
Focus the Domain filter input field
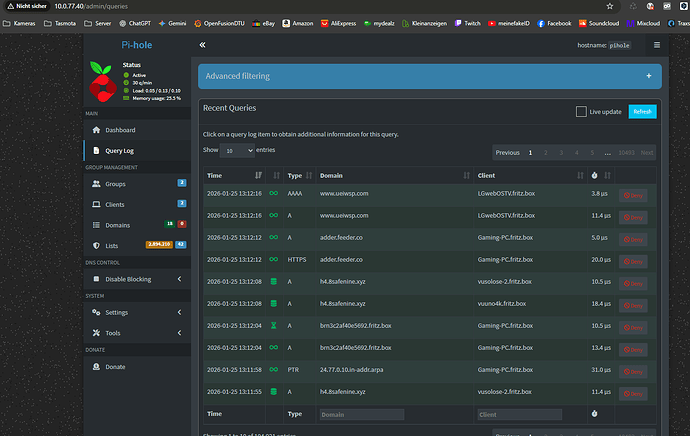point(362,414)
